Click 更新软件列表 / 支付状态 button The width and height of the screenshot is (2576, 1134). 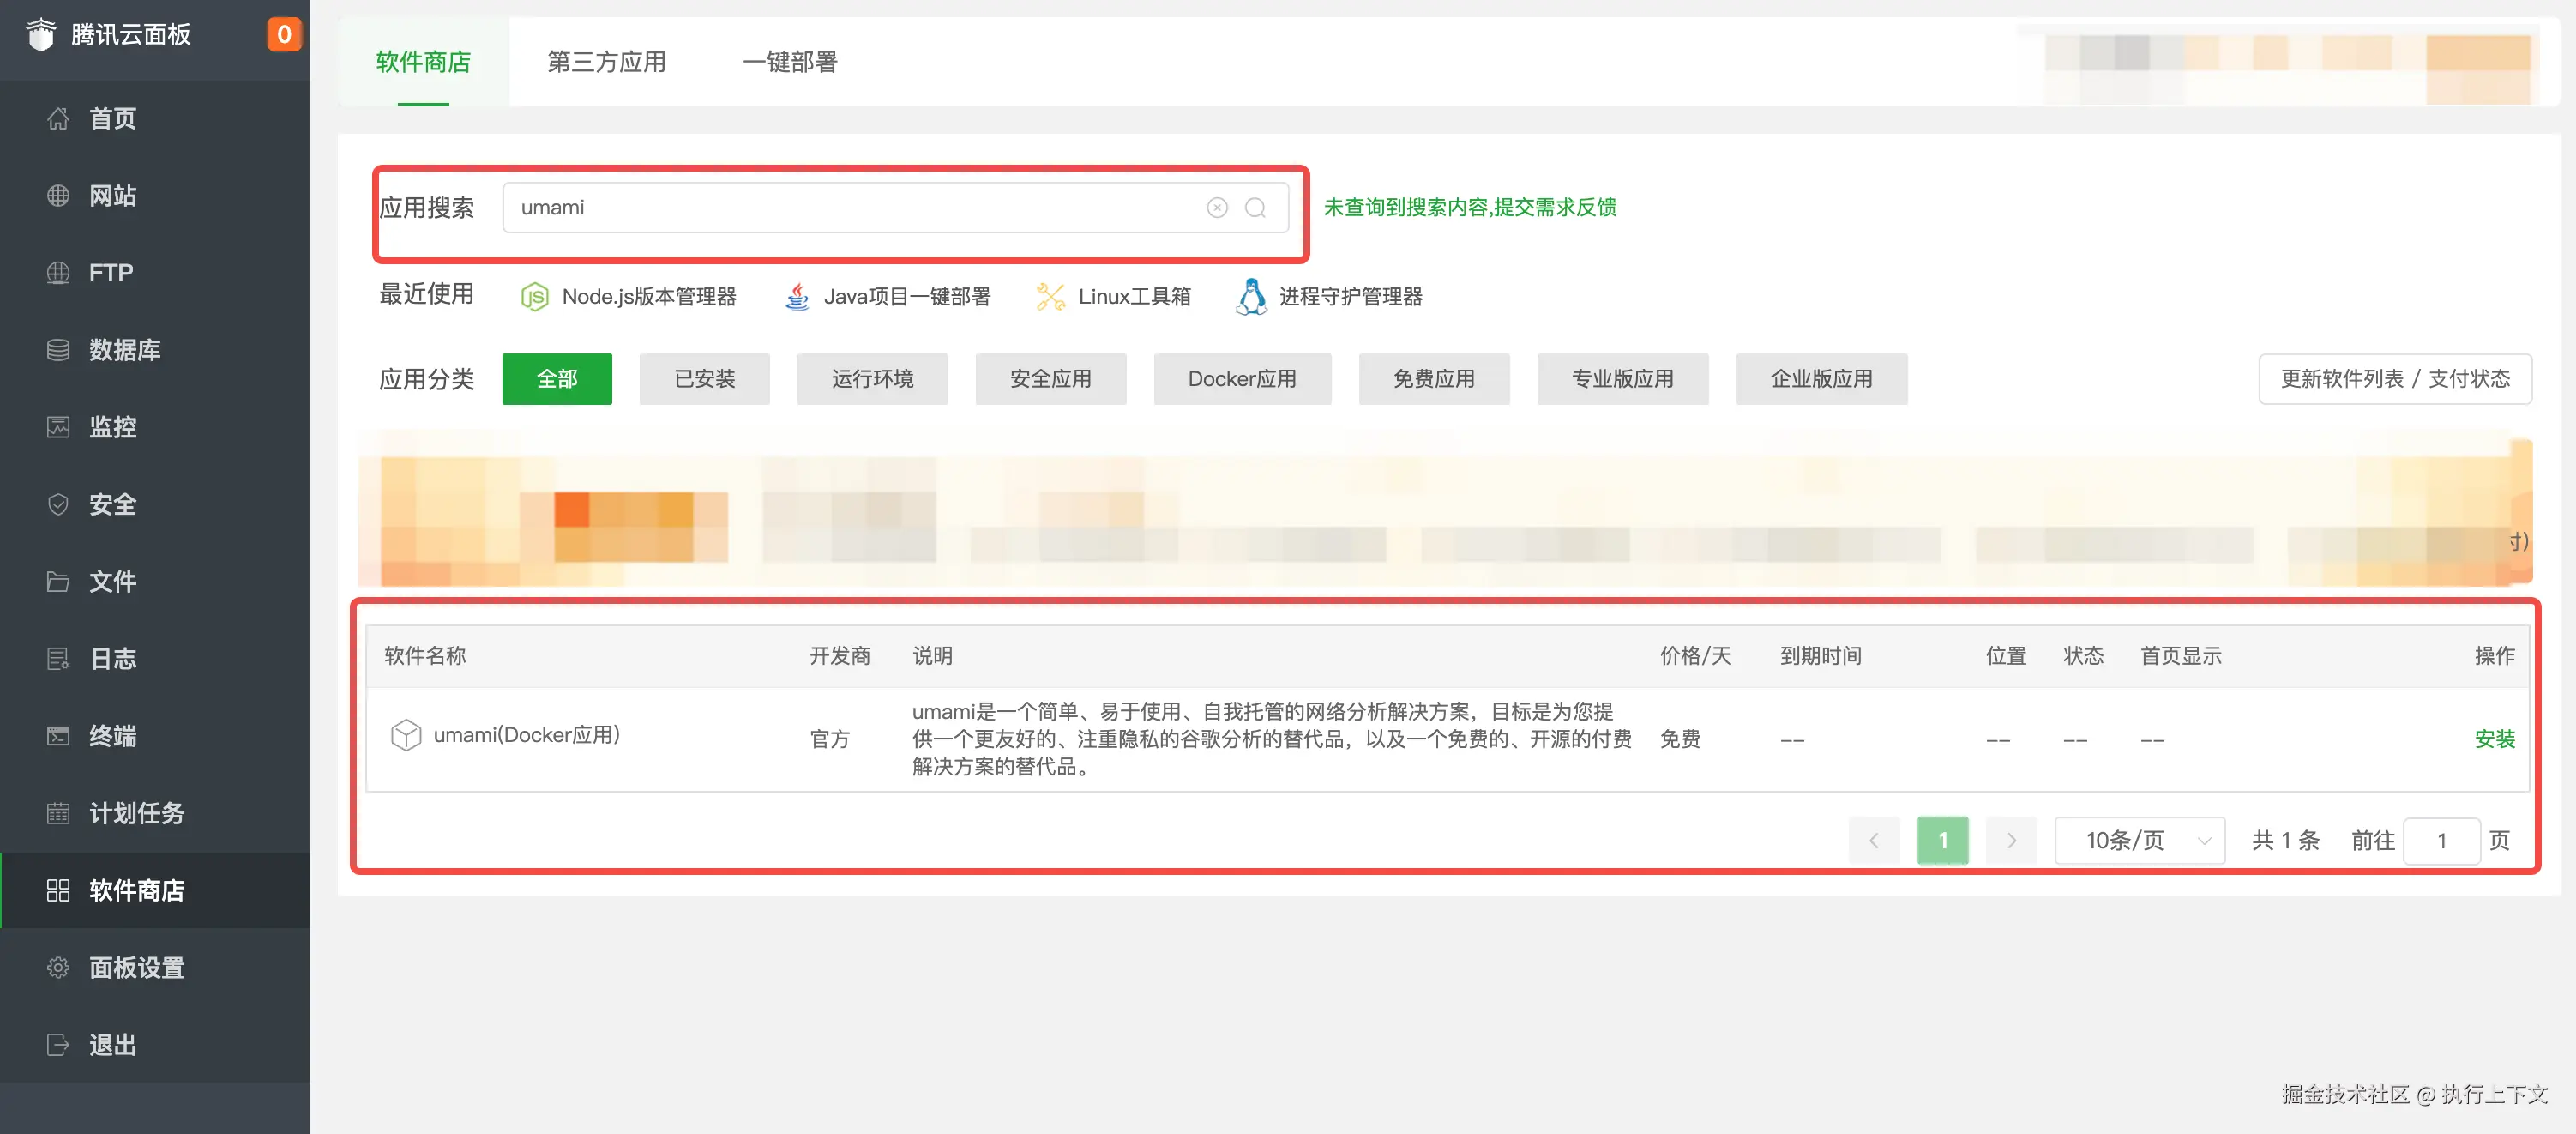(x=2394, y=379)
